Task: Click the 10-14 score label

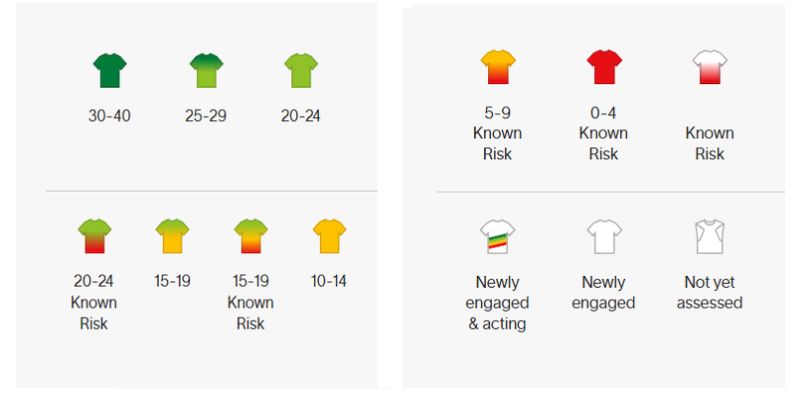Action: (329, 281)
